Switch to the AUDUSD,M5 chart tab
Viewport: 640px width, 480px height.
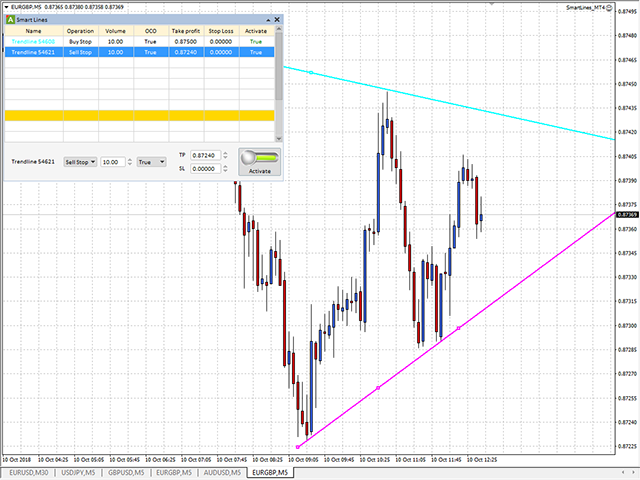[x=222, y=473]
